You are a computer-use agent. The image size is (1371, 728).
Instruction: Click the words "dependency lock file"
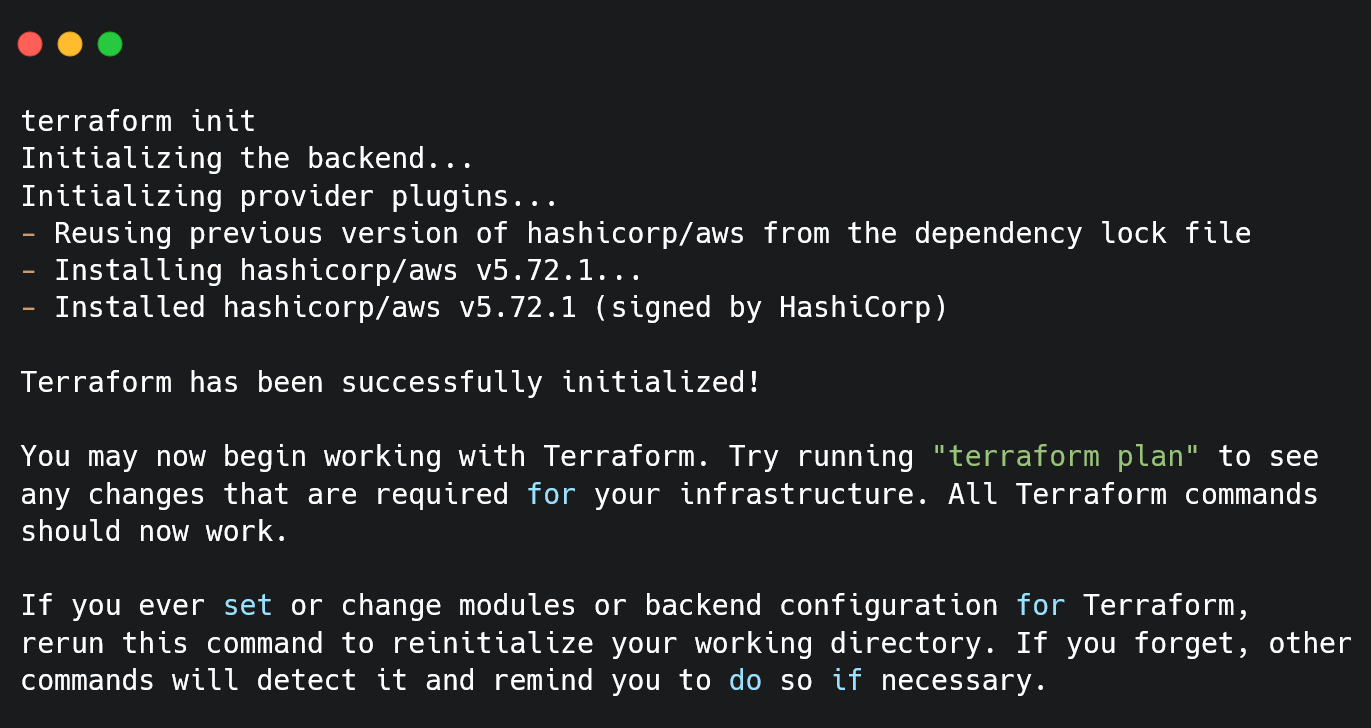coord(1083,234)
